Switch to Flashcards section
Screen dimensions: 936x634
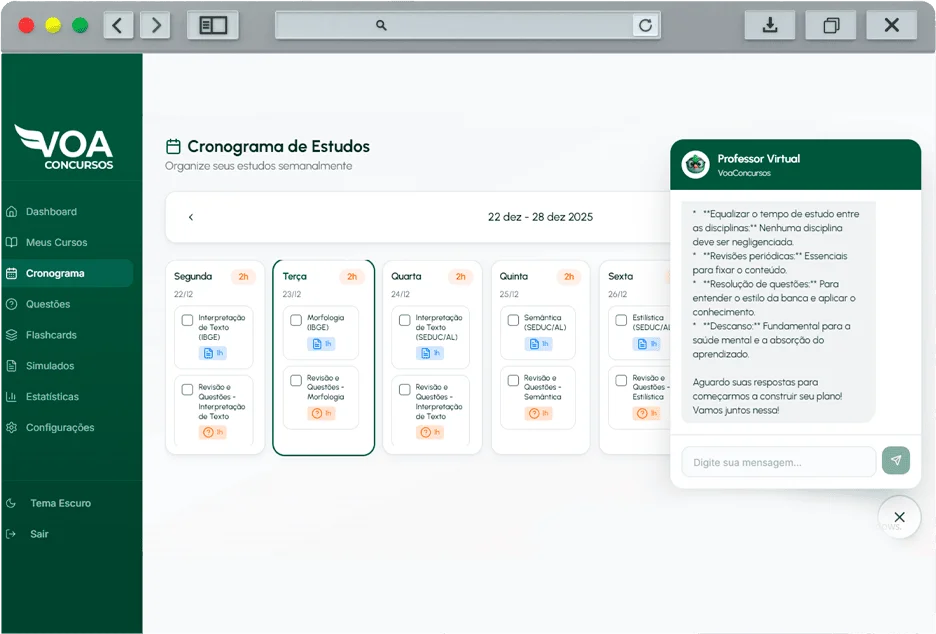(51, 335)
